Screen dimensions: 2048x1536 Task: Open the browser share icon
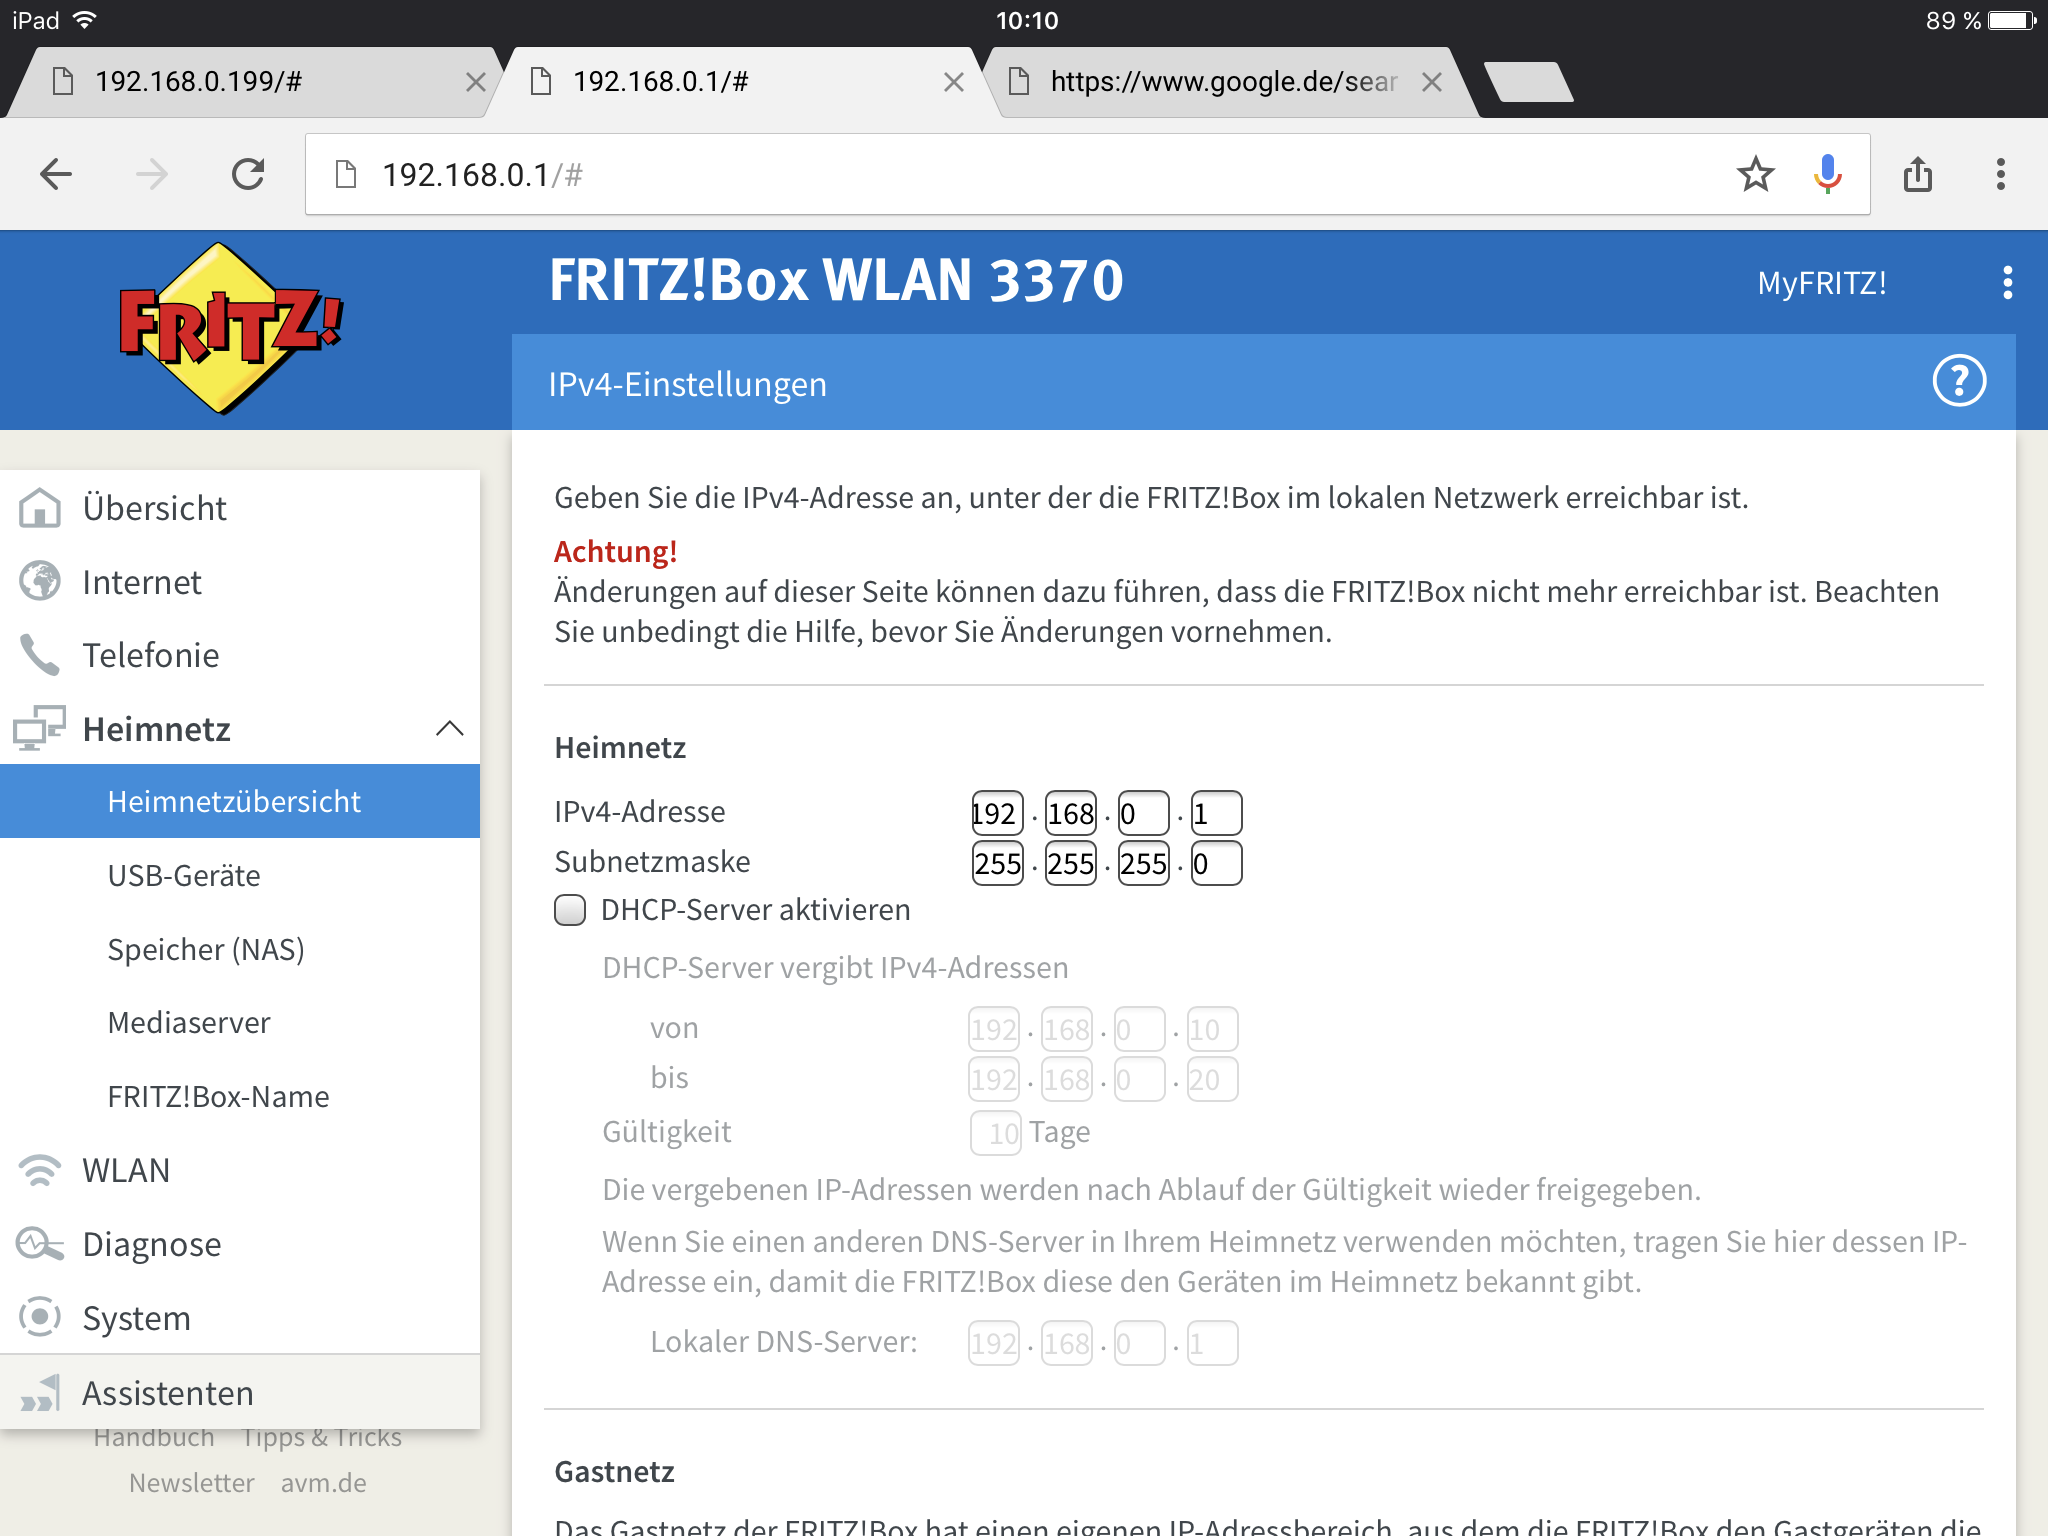pyautogui.click(x=1918, y=174)
